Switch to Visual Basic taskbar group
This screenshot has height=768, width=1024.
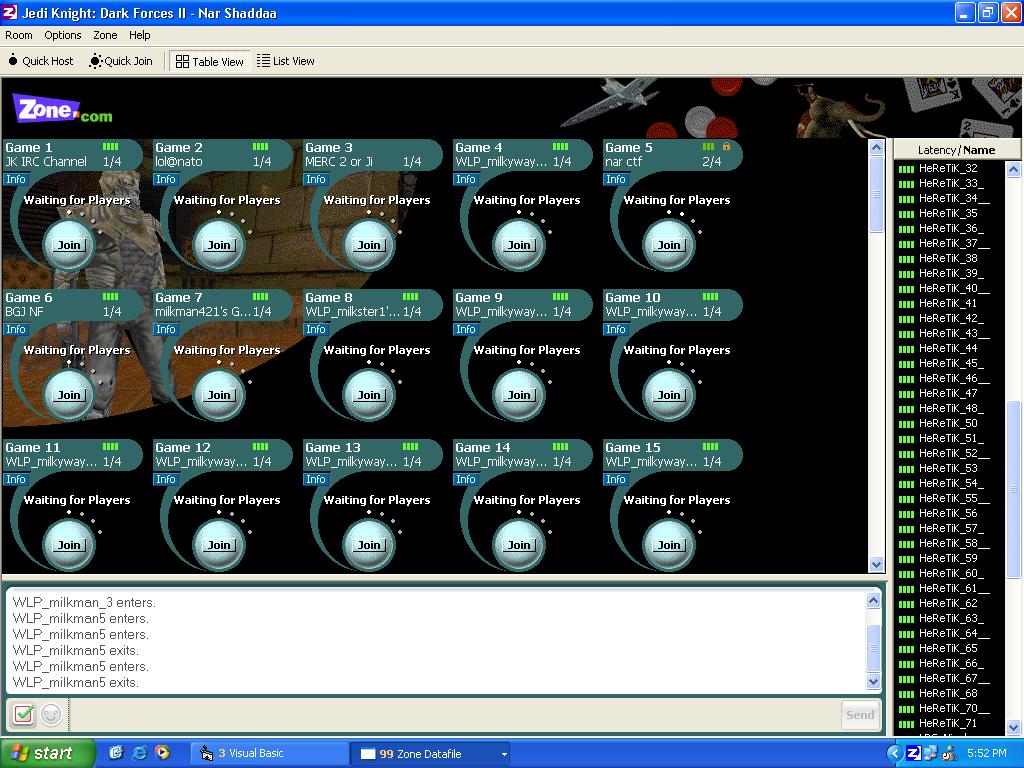point(269,754)
